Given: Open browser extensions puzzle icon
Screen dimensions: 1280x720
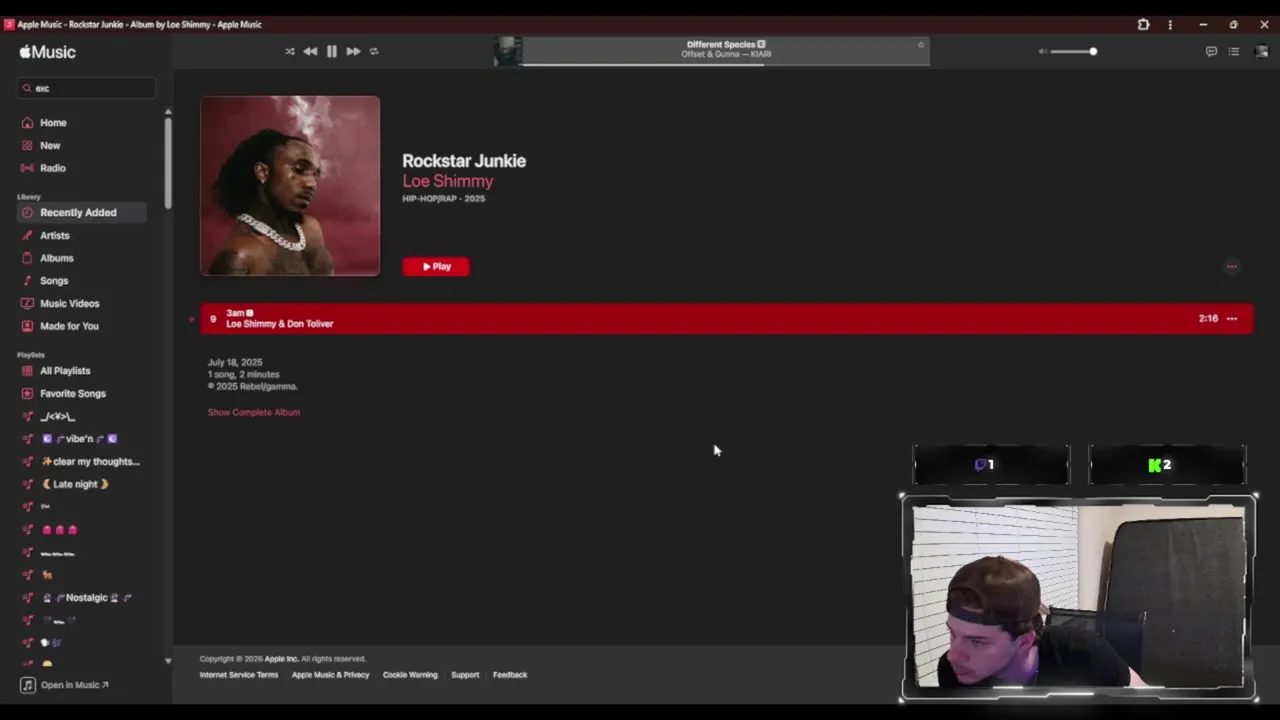Looking at the screenshot, I should (1144, 25).
